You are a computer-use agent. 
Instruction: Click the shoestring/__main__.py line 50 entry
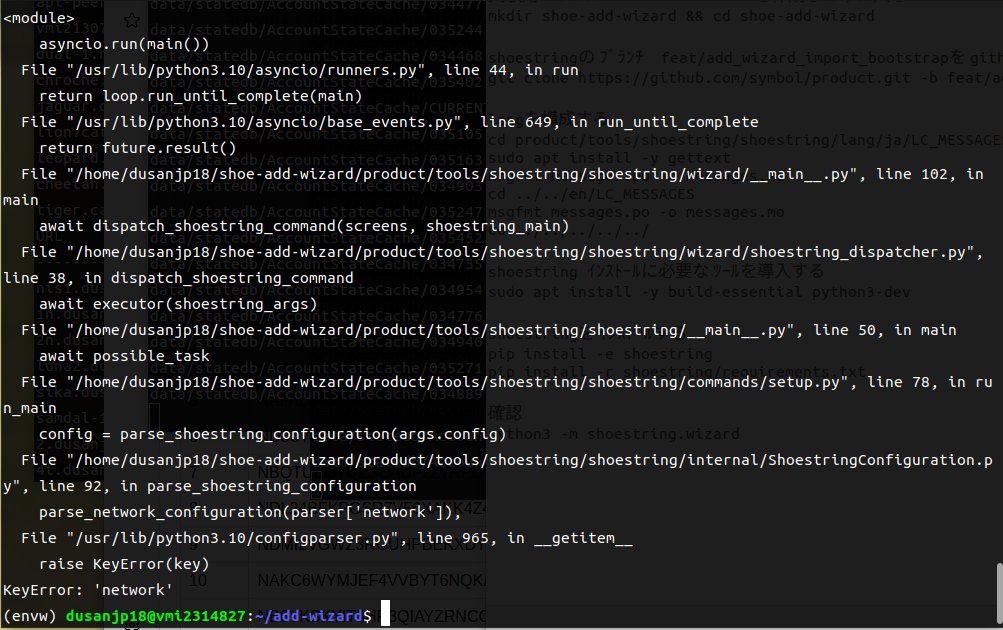coord(489,330)
